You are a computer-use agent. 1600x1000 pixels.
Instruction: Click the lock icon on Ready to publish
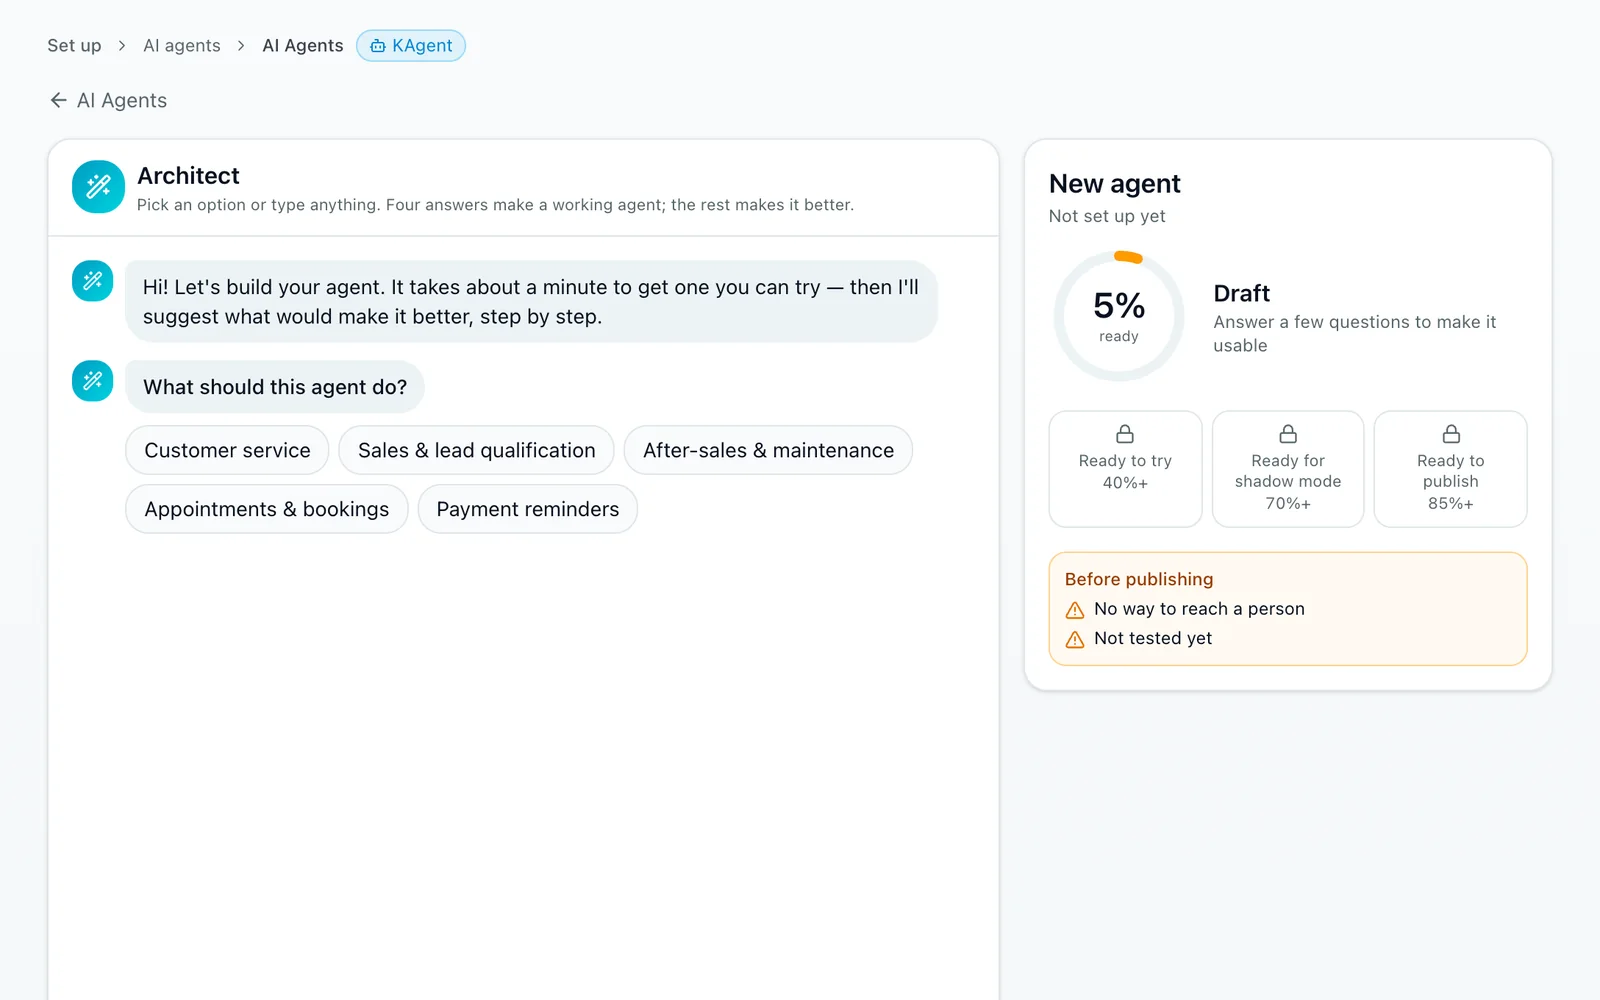point(1451,434)
